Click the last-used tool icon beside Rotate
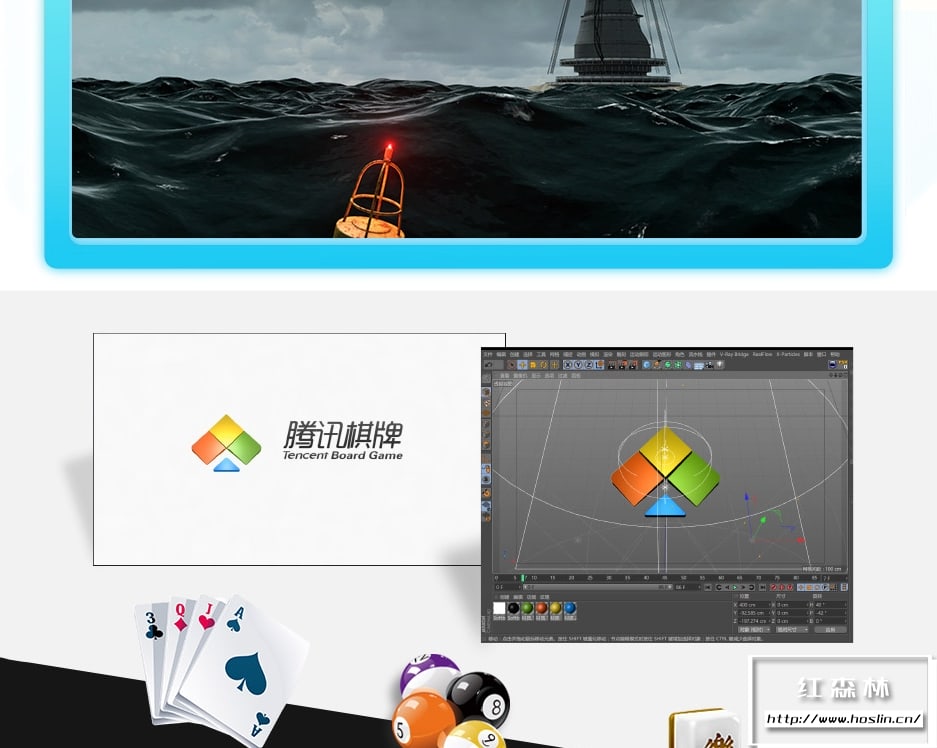The height and width of the screenshot is (748, 937). pos(555,364)
